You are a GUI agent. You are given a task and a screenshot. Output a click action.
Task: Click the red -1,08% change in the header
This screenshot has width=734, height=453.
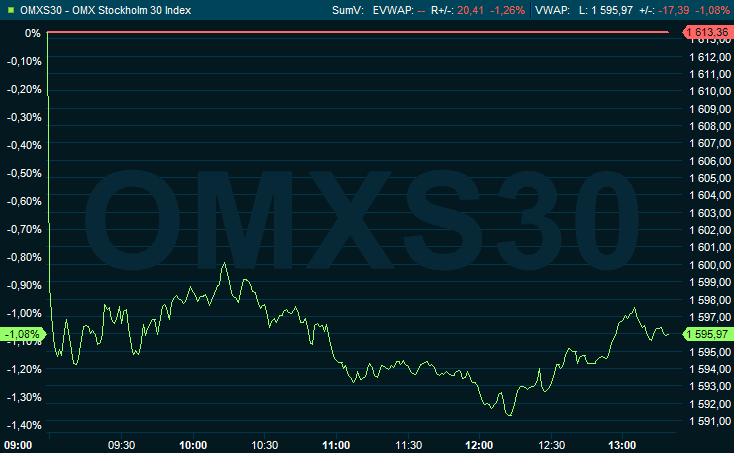(x=712, y=10)
